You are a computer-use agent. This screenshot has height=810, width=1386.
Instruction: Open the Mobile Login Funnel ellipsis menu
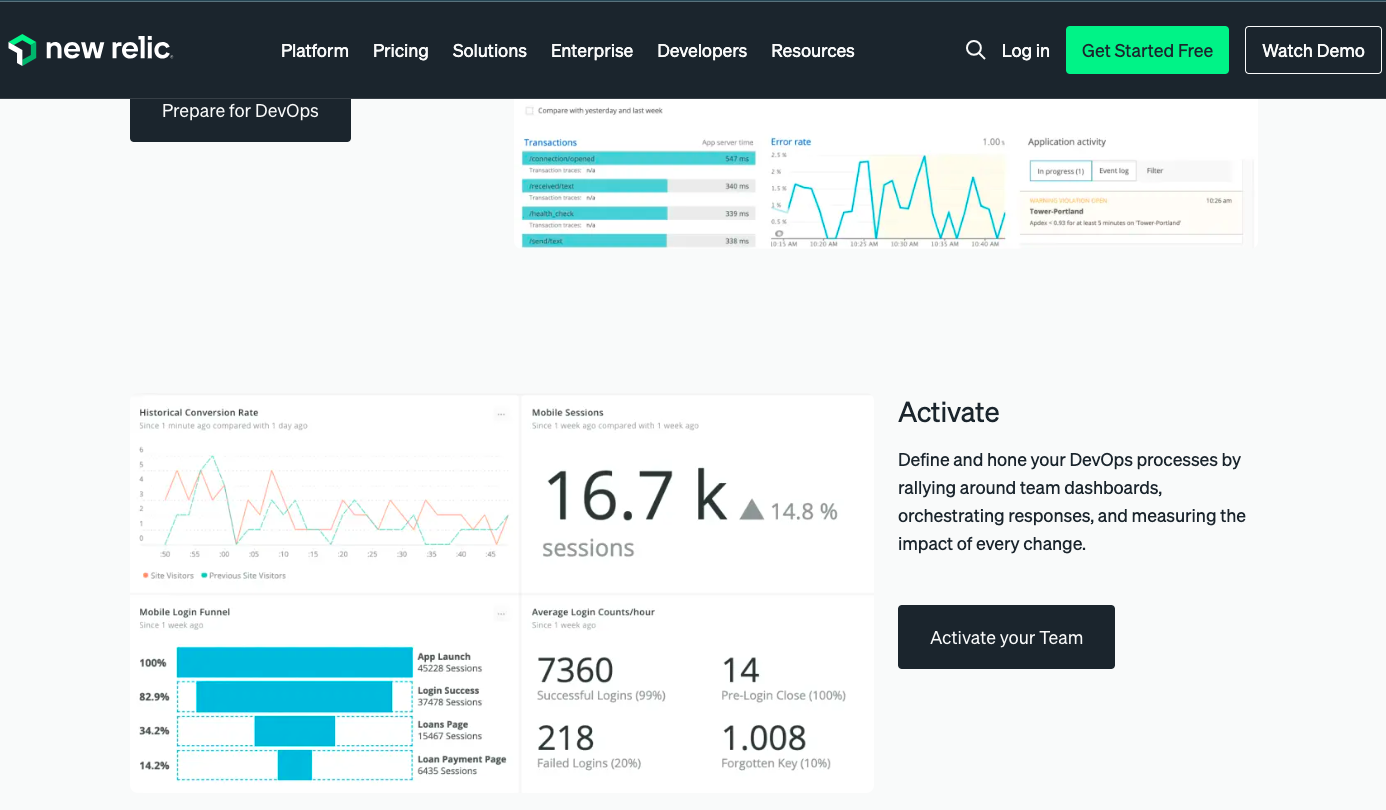point(501,613)
